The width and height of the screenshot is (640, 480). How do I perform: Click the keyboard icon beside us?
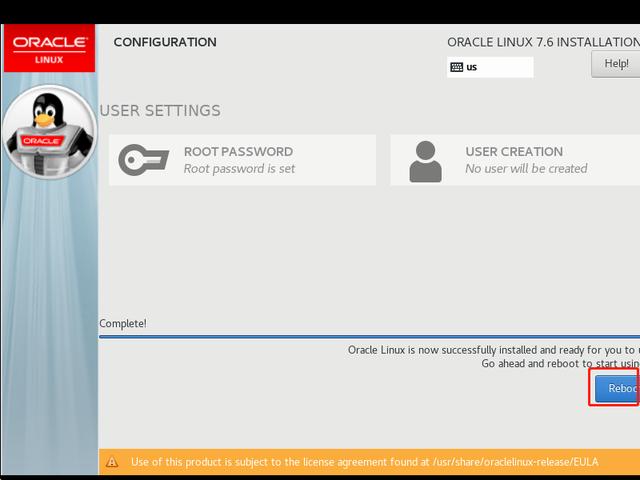click(456, 67)
